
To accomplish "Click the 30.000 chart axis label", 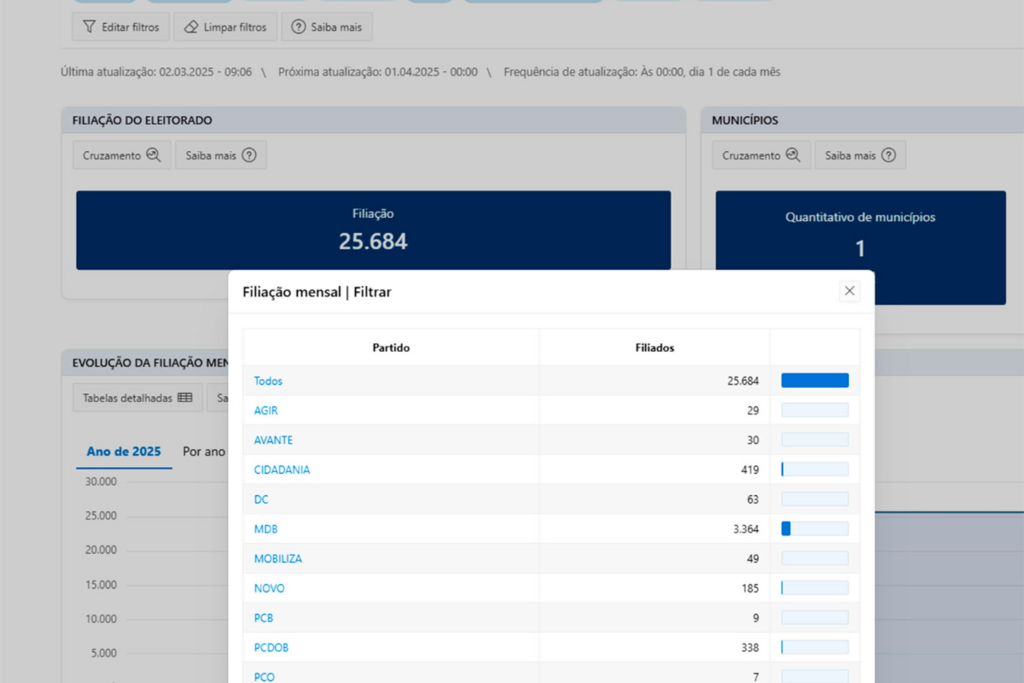I will 101,481.
